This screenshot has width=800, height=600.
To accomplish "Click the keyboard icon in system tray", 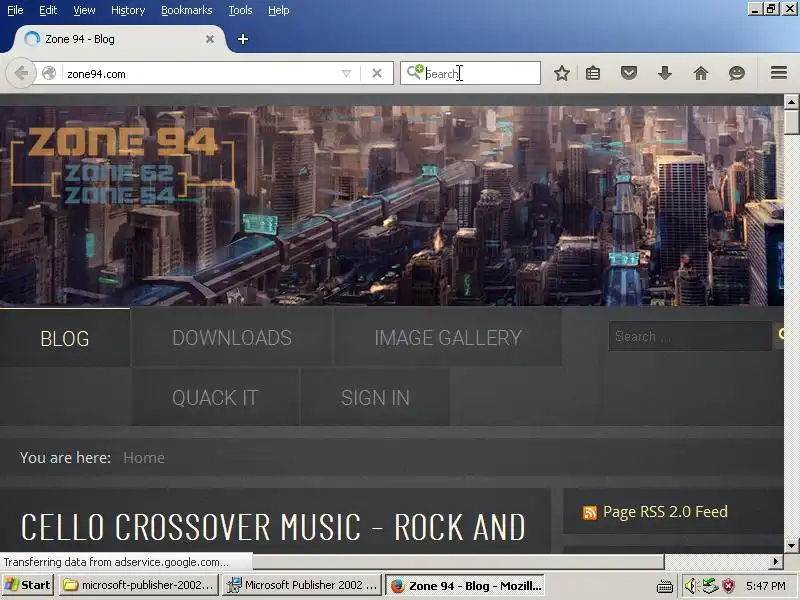I will (x=665, y=586).
